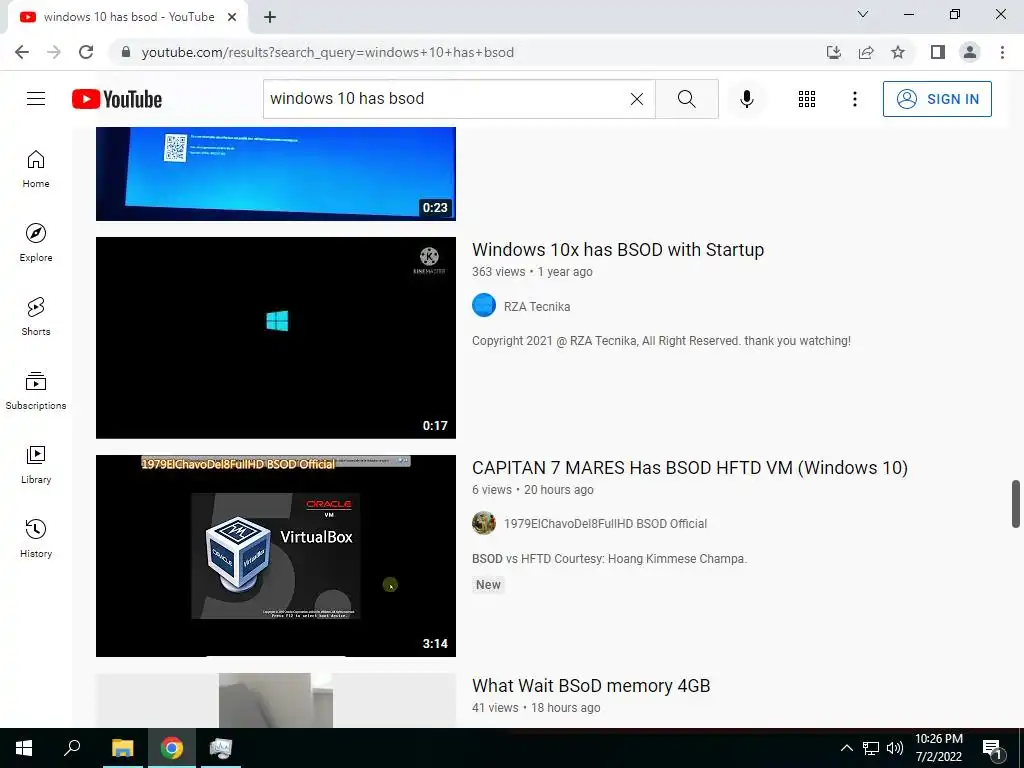Viewport: 1024px width, 768px height.
Task: Open Library in sidebar
Action: point(36,464)
